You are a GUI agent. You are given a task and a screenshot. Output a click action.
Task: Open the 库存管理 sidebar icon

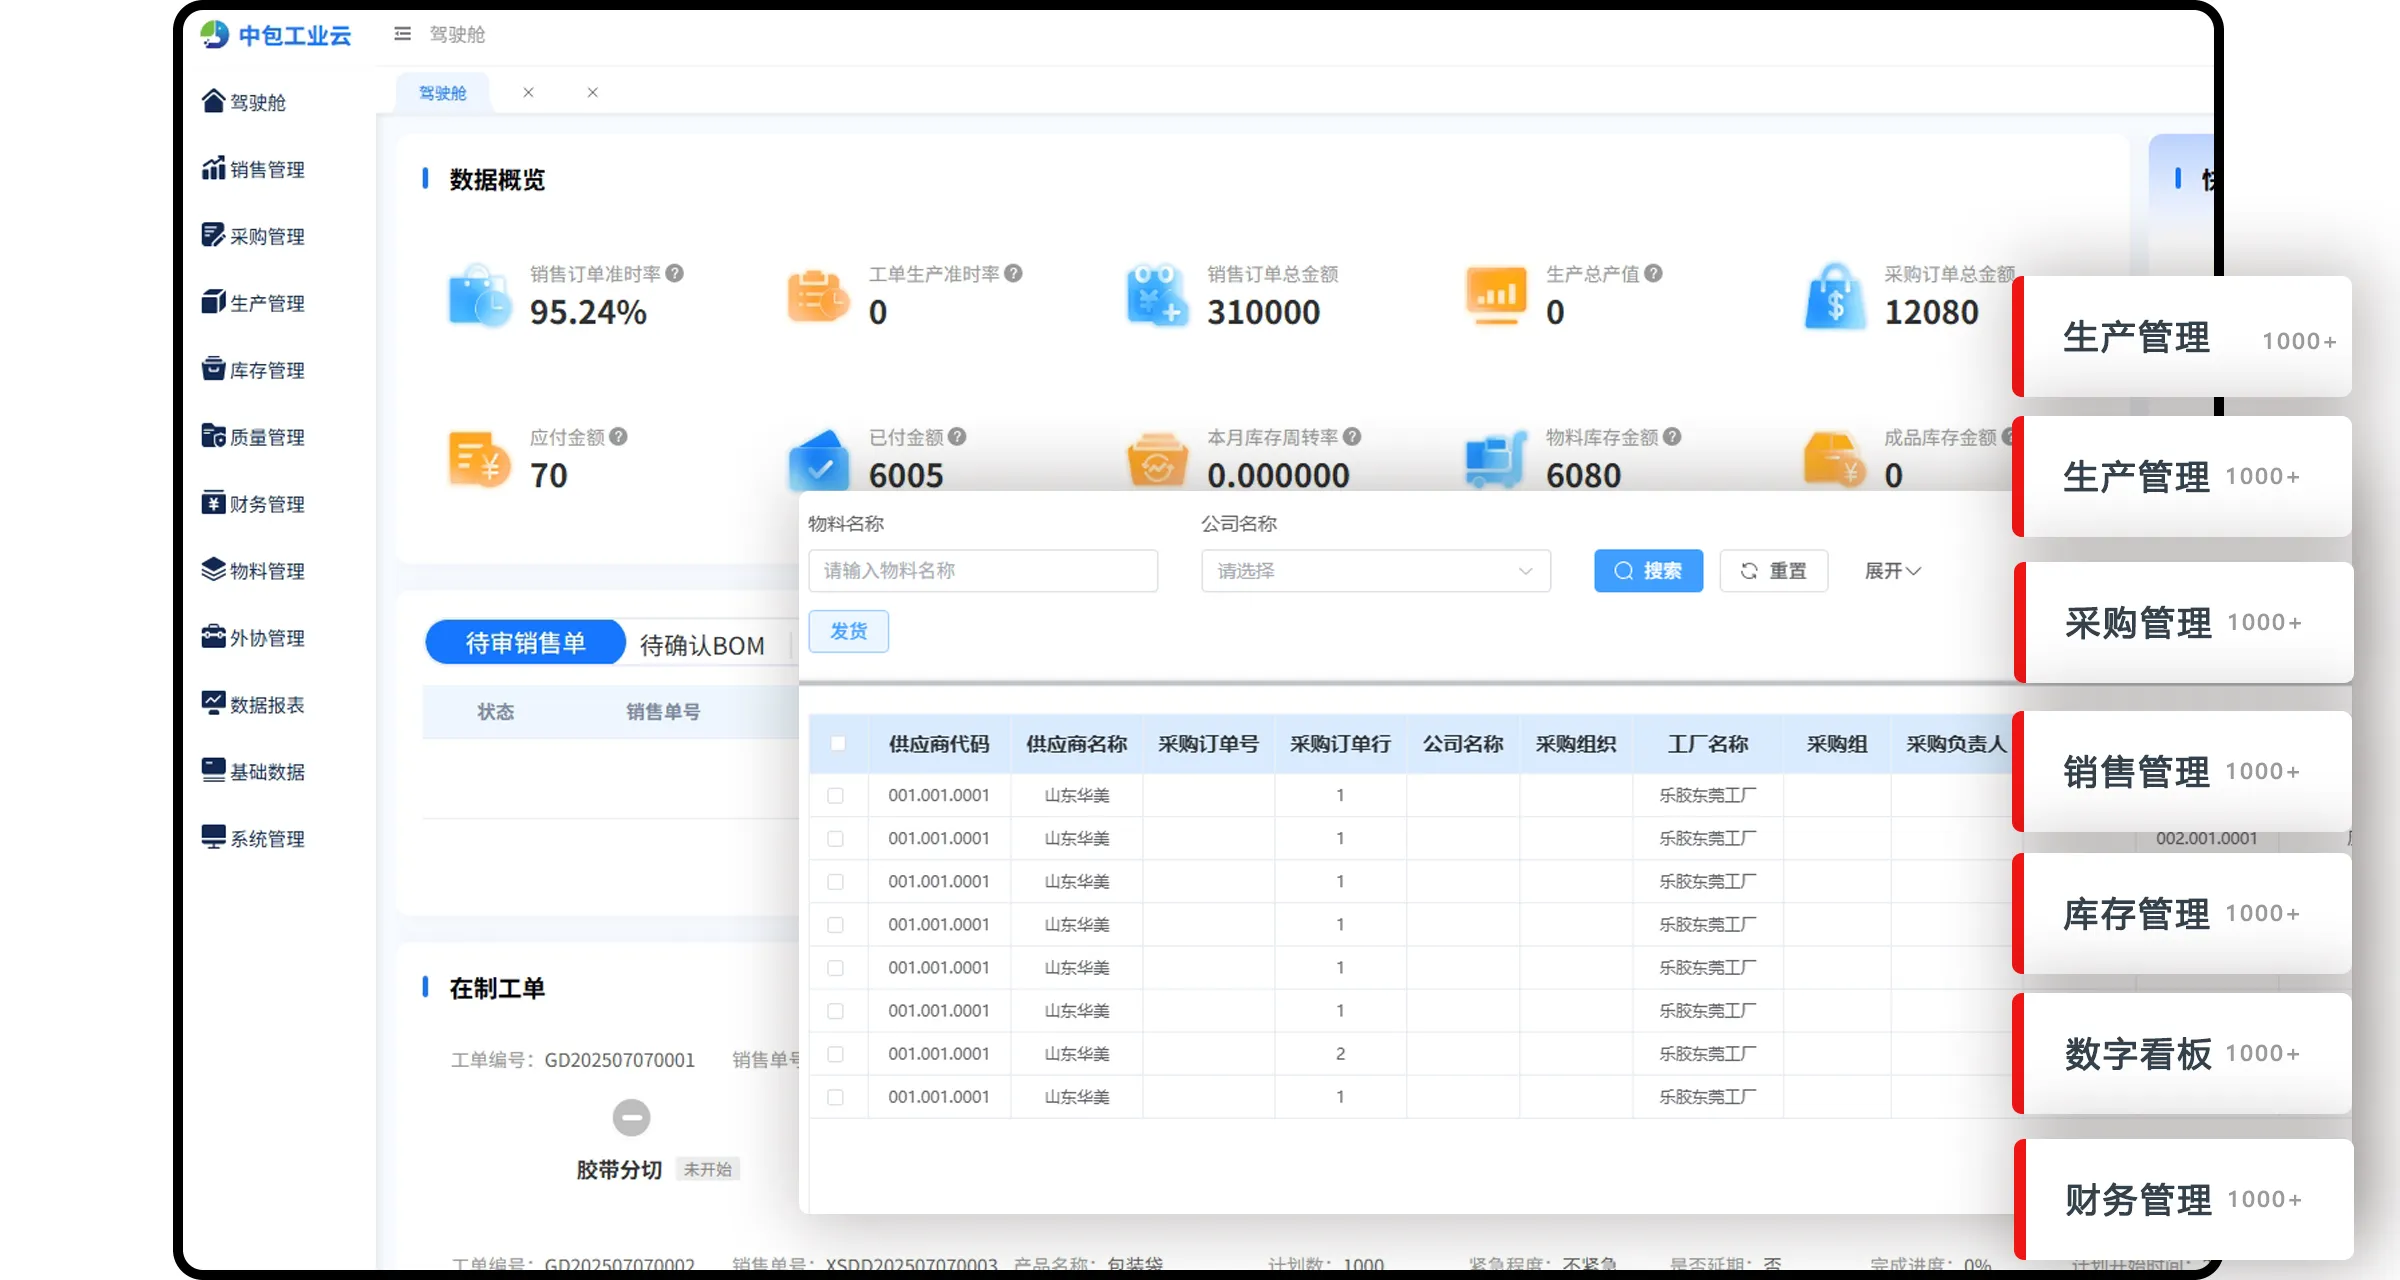point(213,369)
